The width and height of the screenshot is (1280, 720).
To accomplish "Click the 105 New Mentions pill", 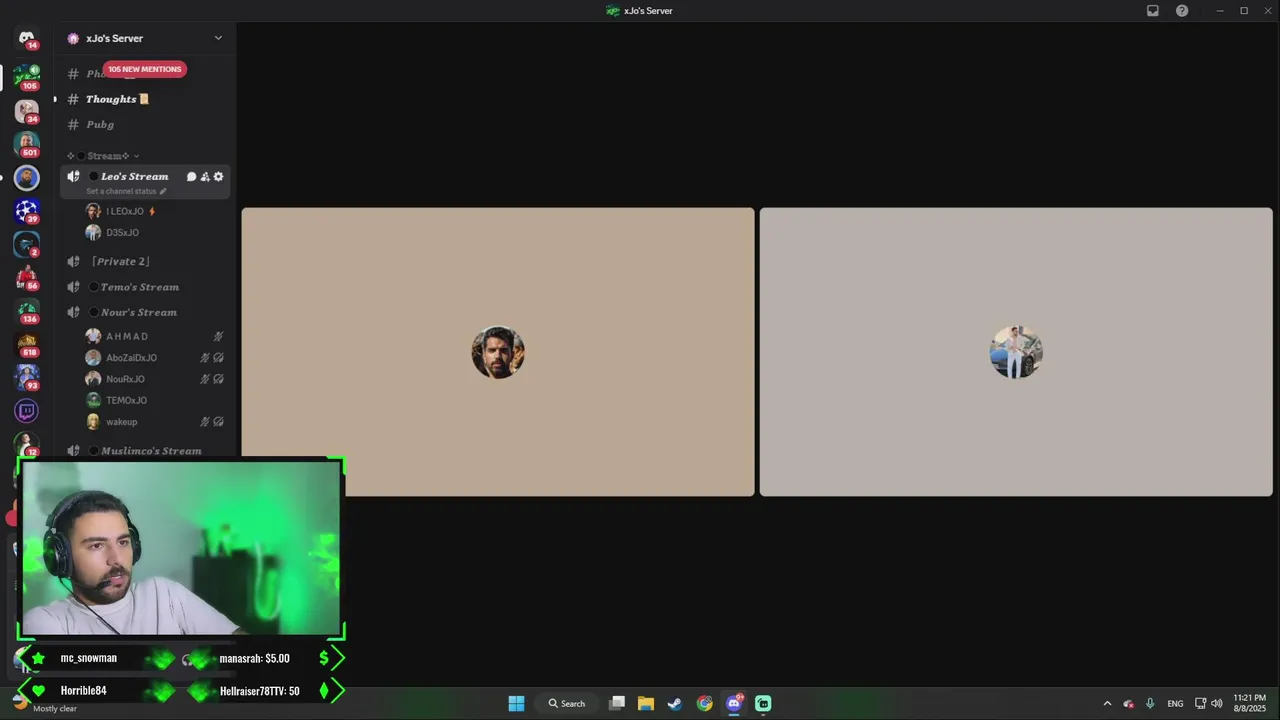I will (x=145, y=69).
